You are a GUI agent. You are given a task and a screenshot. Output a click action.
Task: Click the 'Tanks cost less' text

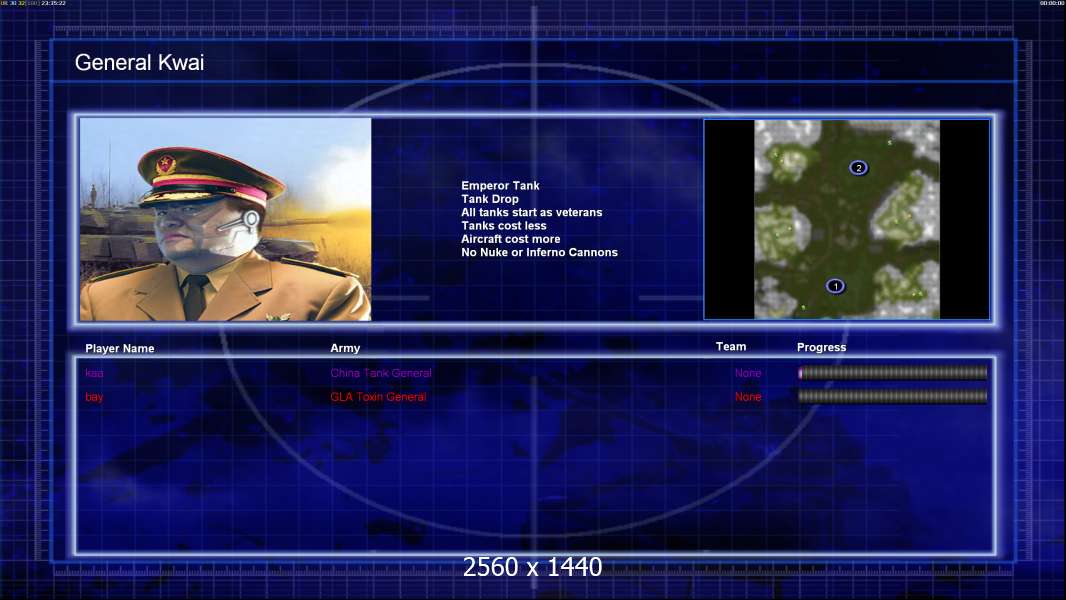pyautogui.click(x=504, y=226)
